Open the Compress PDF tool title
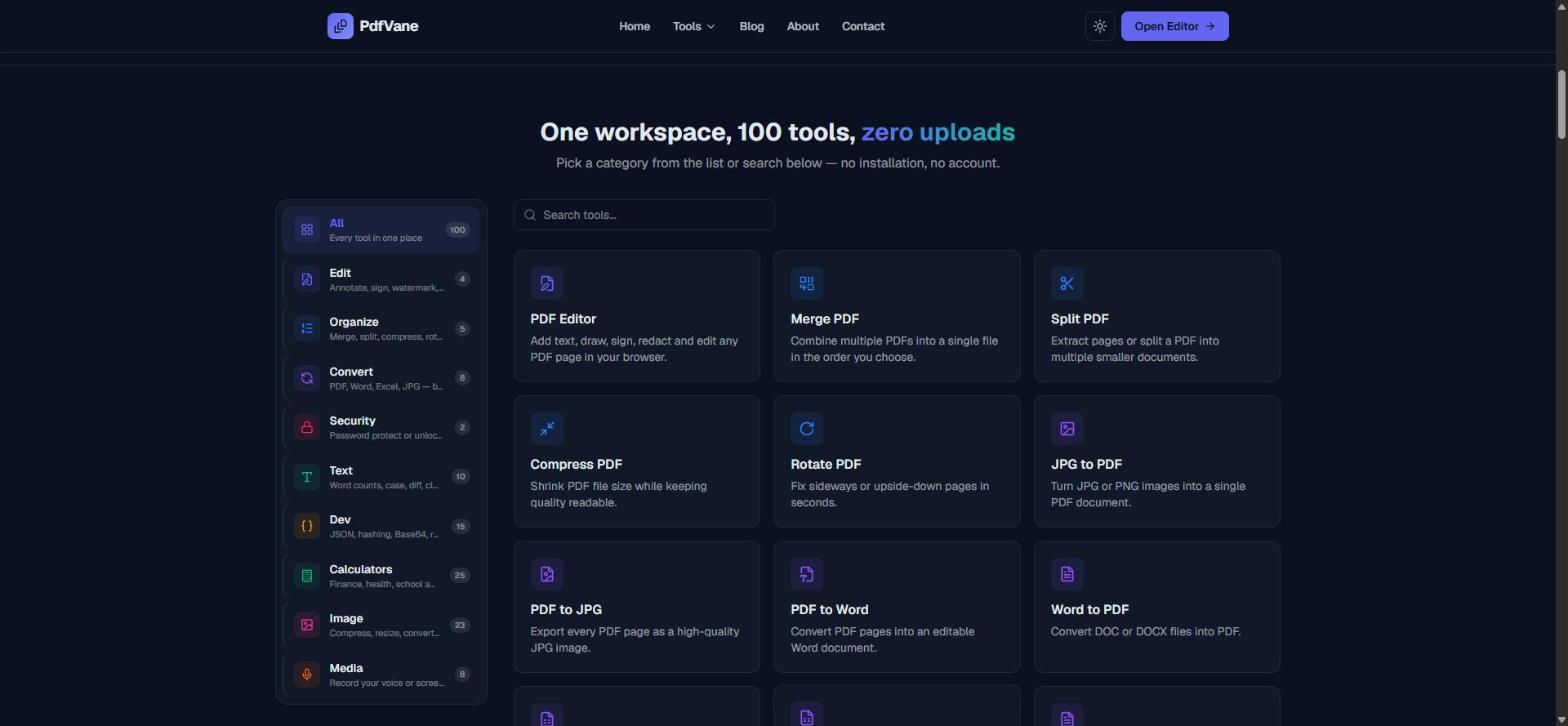Screen dimensions: 1568x726 click(576, 464)
